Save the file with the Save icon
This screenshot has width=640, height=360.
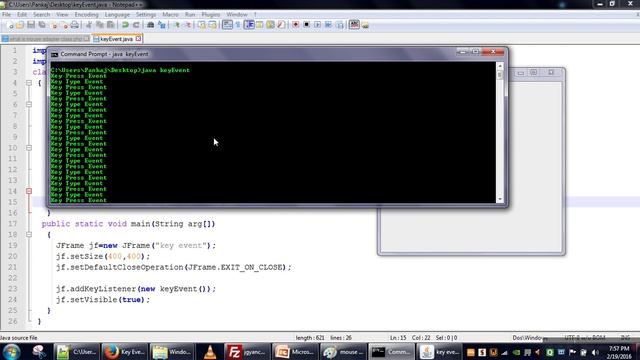(x=31, y=25)
